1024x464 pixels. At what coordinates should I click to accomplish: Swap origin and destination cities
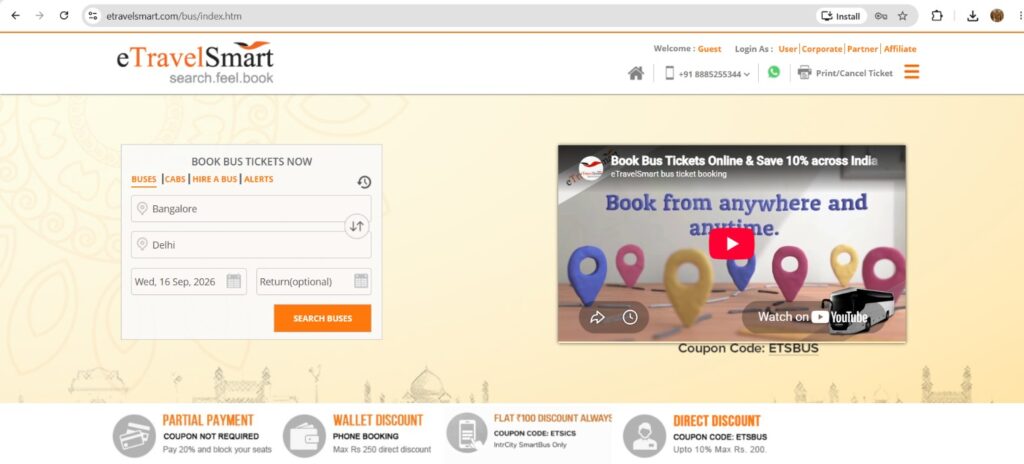click(357, 226)
